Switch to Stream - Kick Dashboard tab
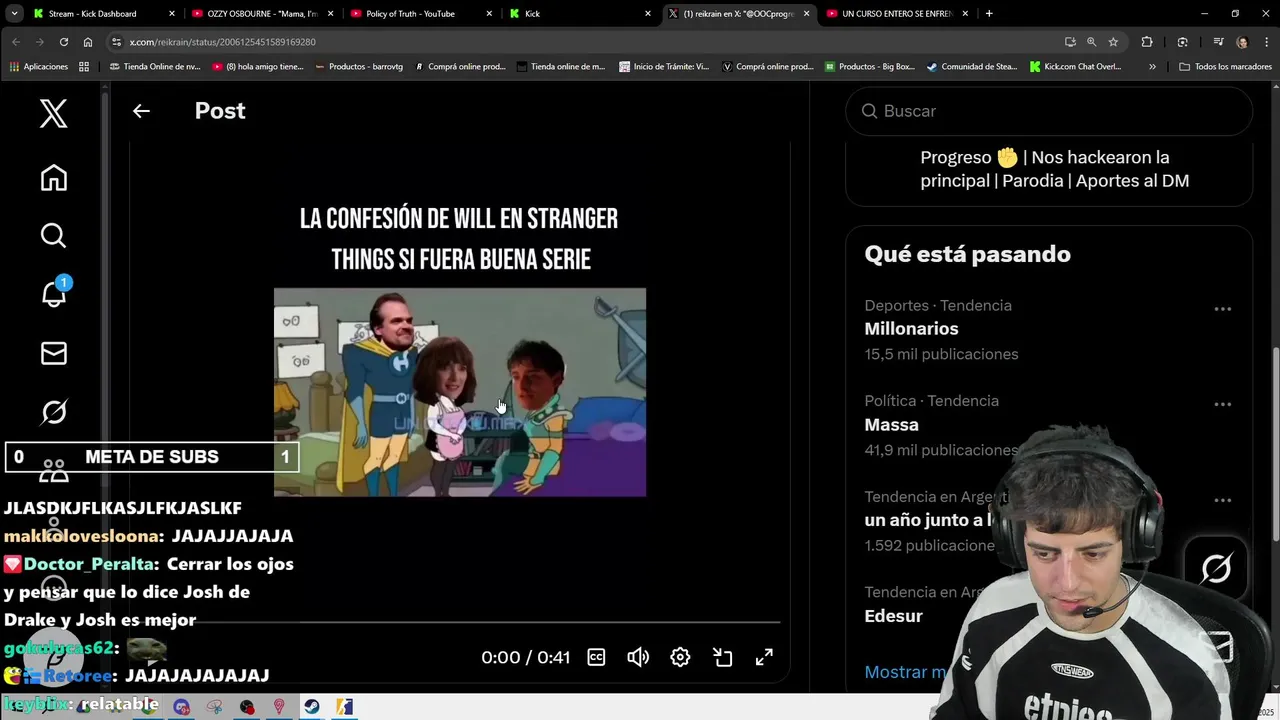This screenshot has height=720, width=1280. tap(93, 14)
